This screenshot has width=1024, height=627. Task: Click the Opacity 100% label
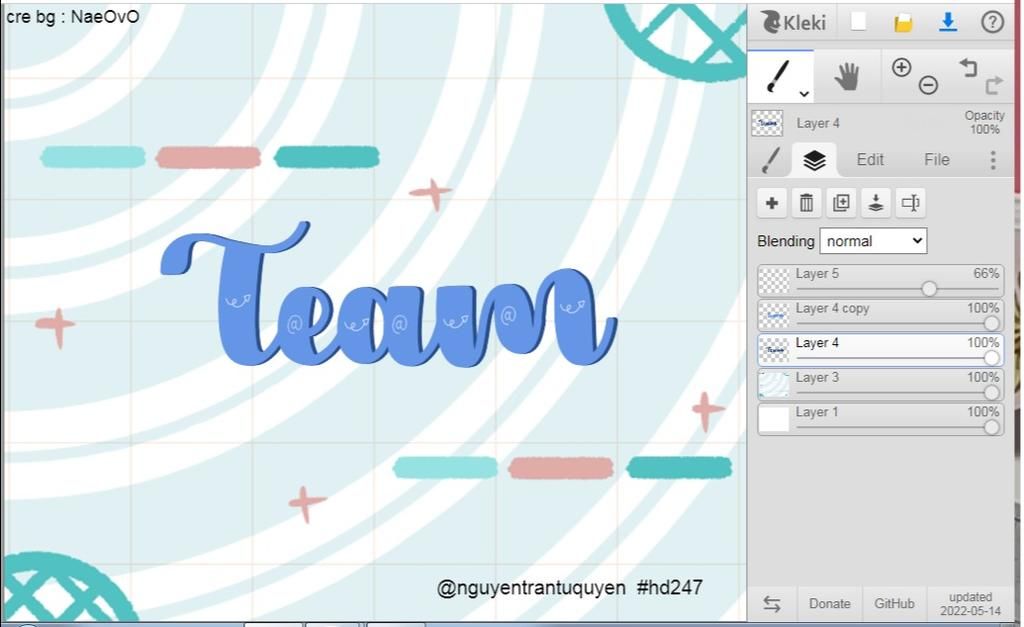(x=984, y=122)
